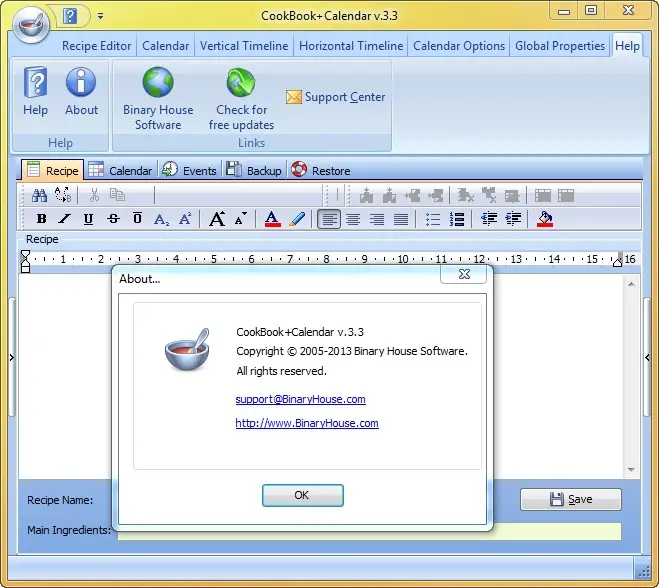Click the Increase indent icon
659x588 pixels.
click(513, 219)
